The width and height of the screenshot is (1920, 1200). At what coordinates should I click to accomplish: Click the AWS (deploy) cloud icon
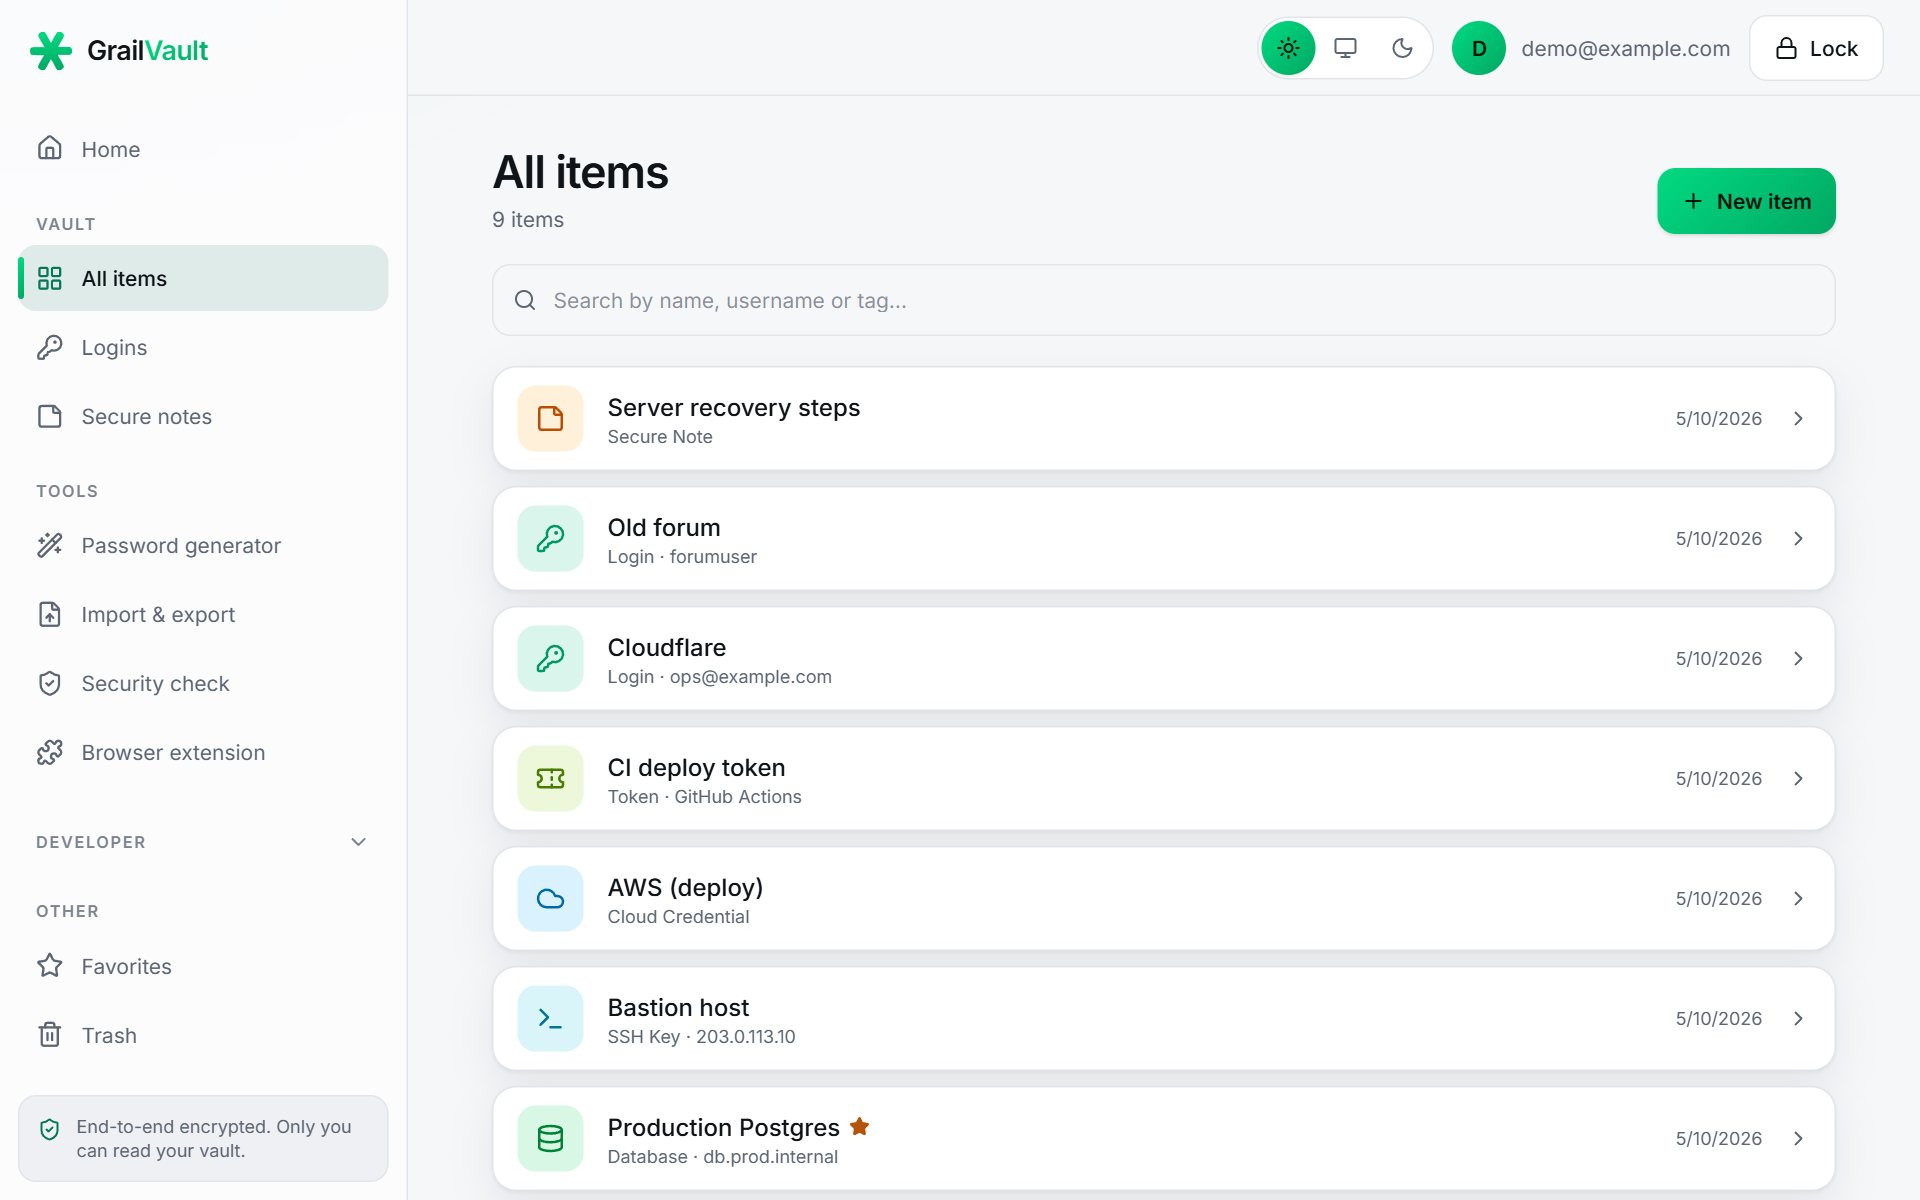(550, 898)
